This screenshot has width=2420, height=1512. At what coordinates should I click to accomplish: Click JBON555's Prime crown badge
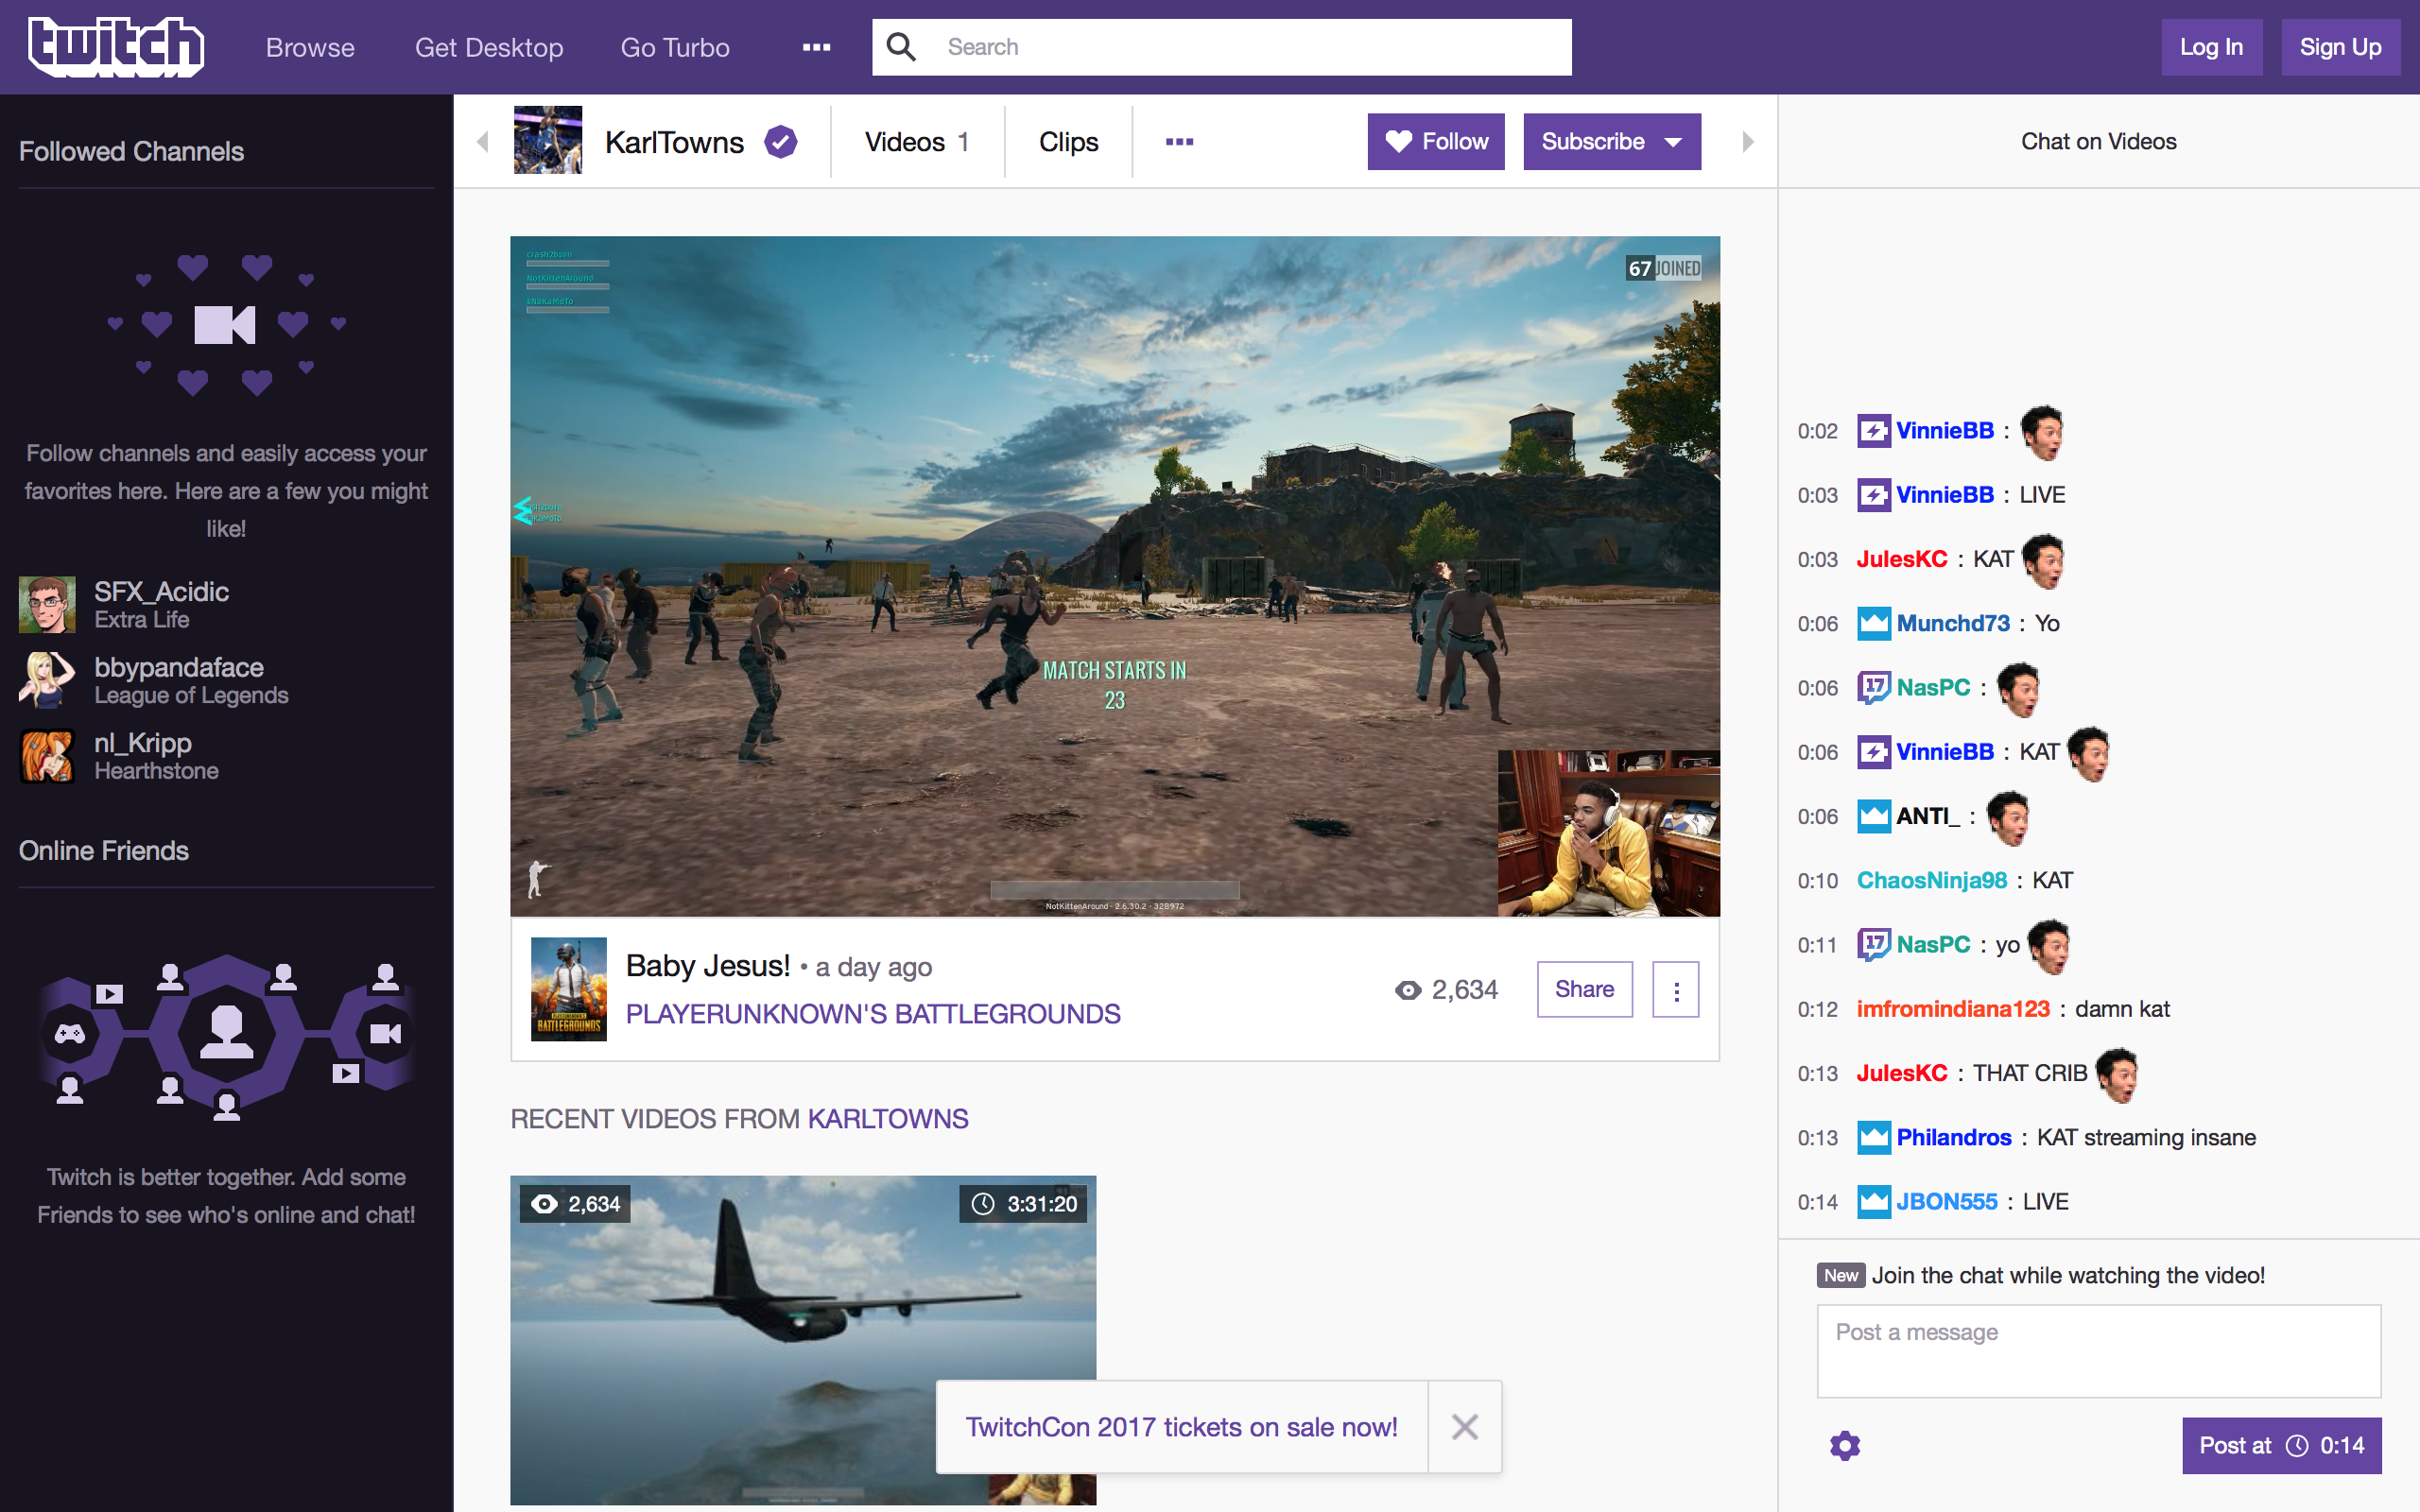tap(1874, 1202)
